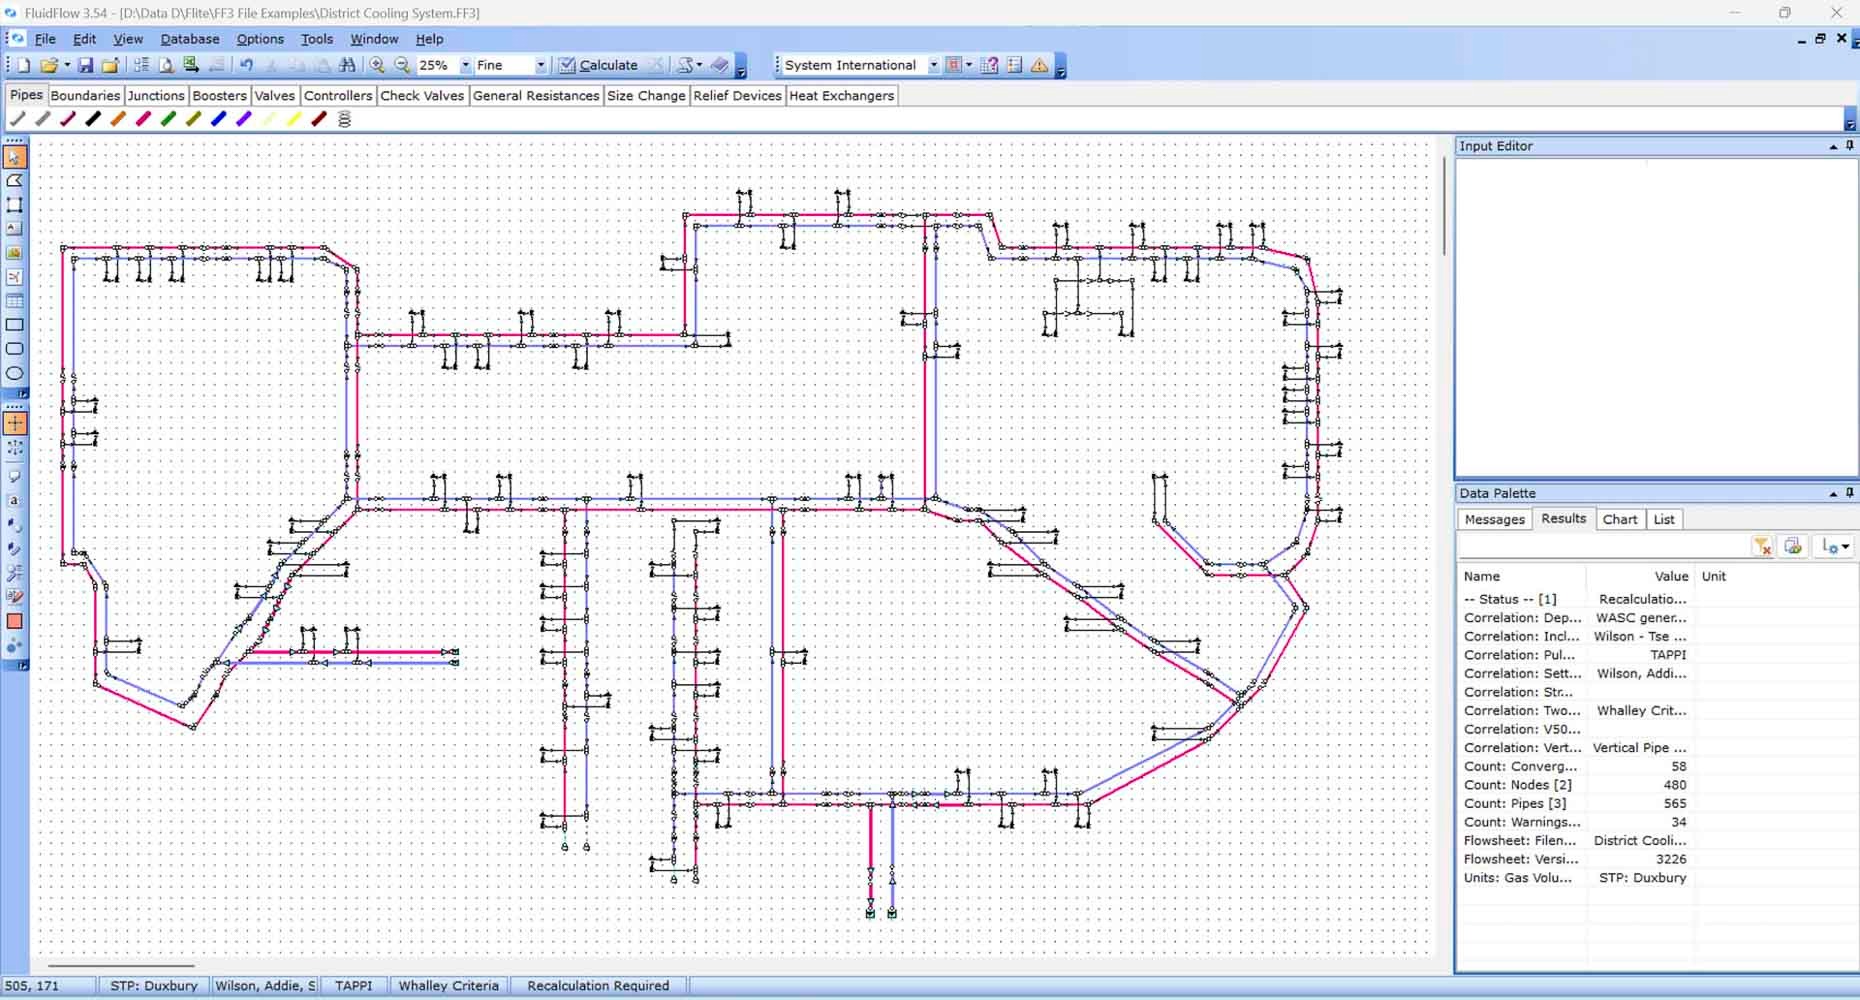Collapse the Data Palette panel arrow
The width and height of the screenshot is (1860, 1000).
pos(1833,493)
